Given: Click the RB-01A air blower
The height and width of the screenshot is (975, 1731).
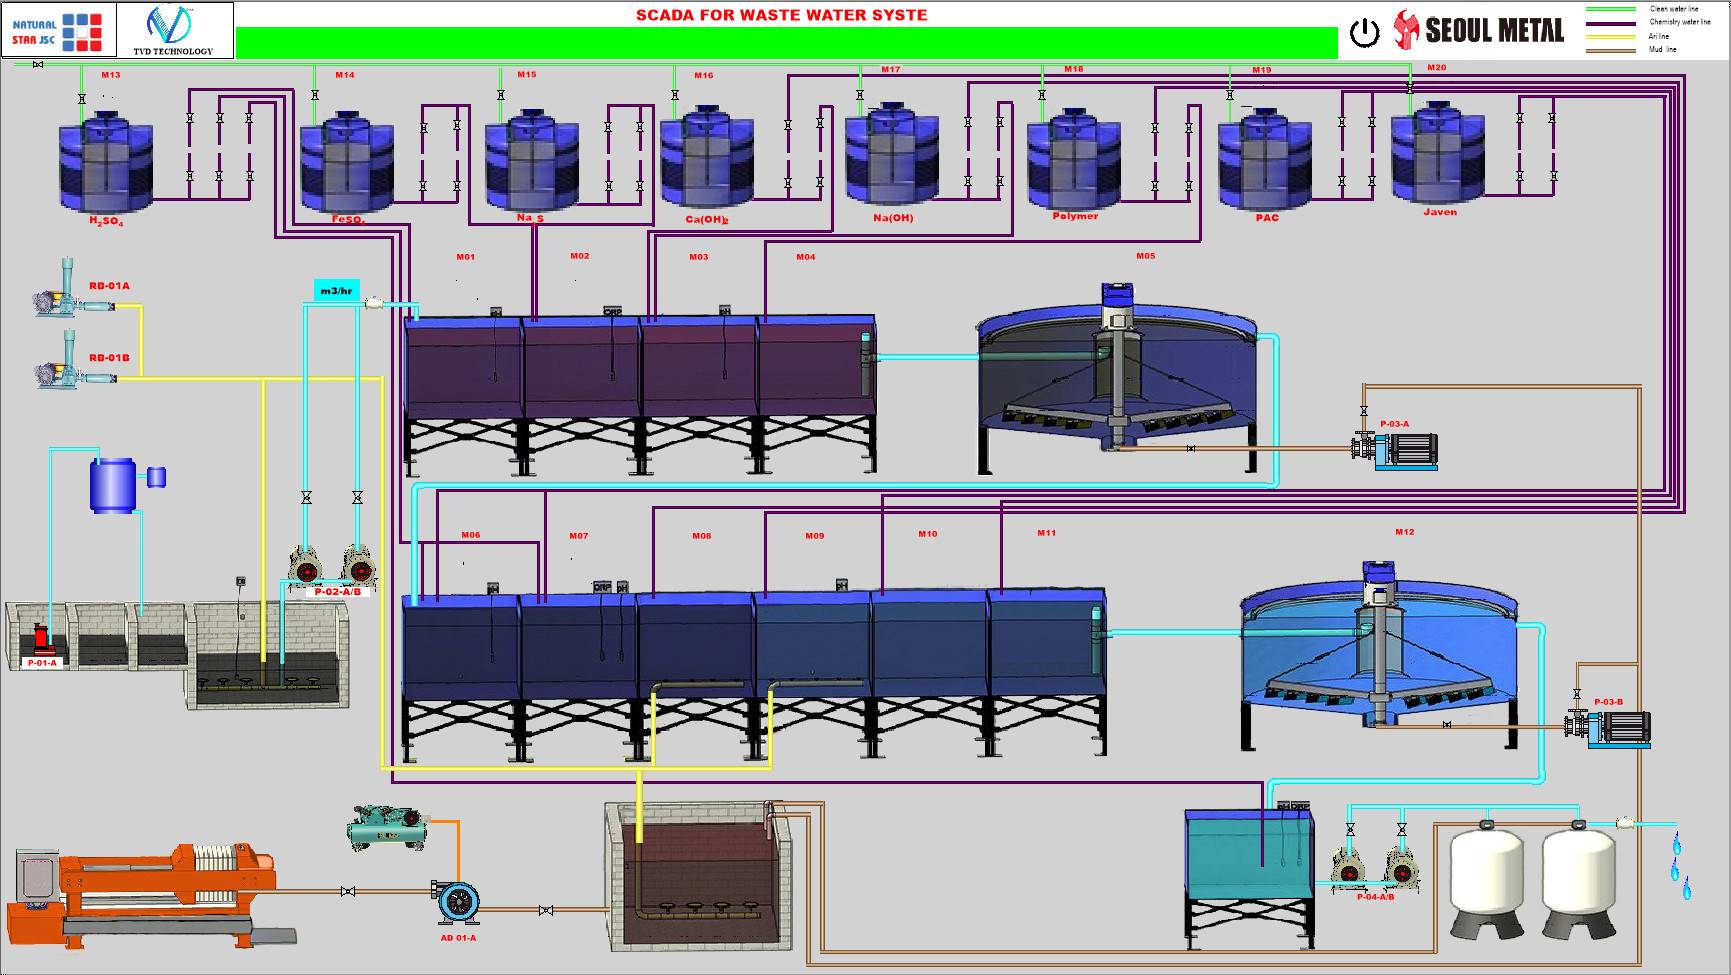Looking at the screenshot, I should point(74,290).
